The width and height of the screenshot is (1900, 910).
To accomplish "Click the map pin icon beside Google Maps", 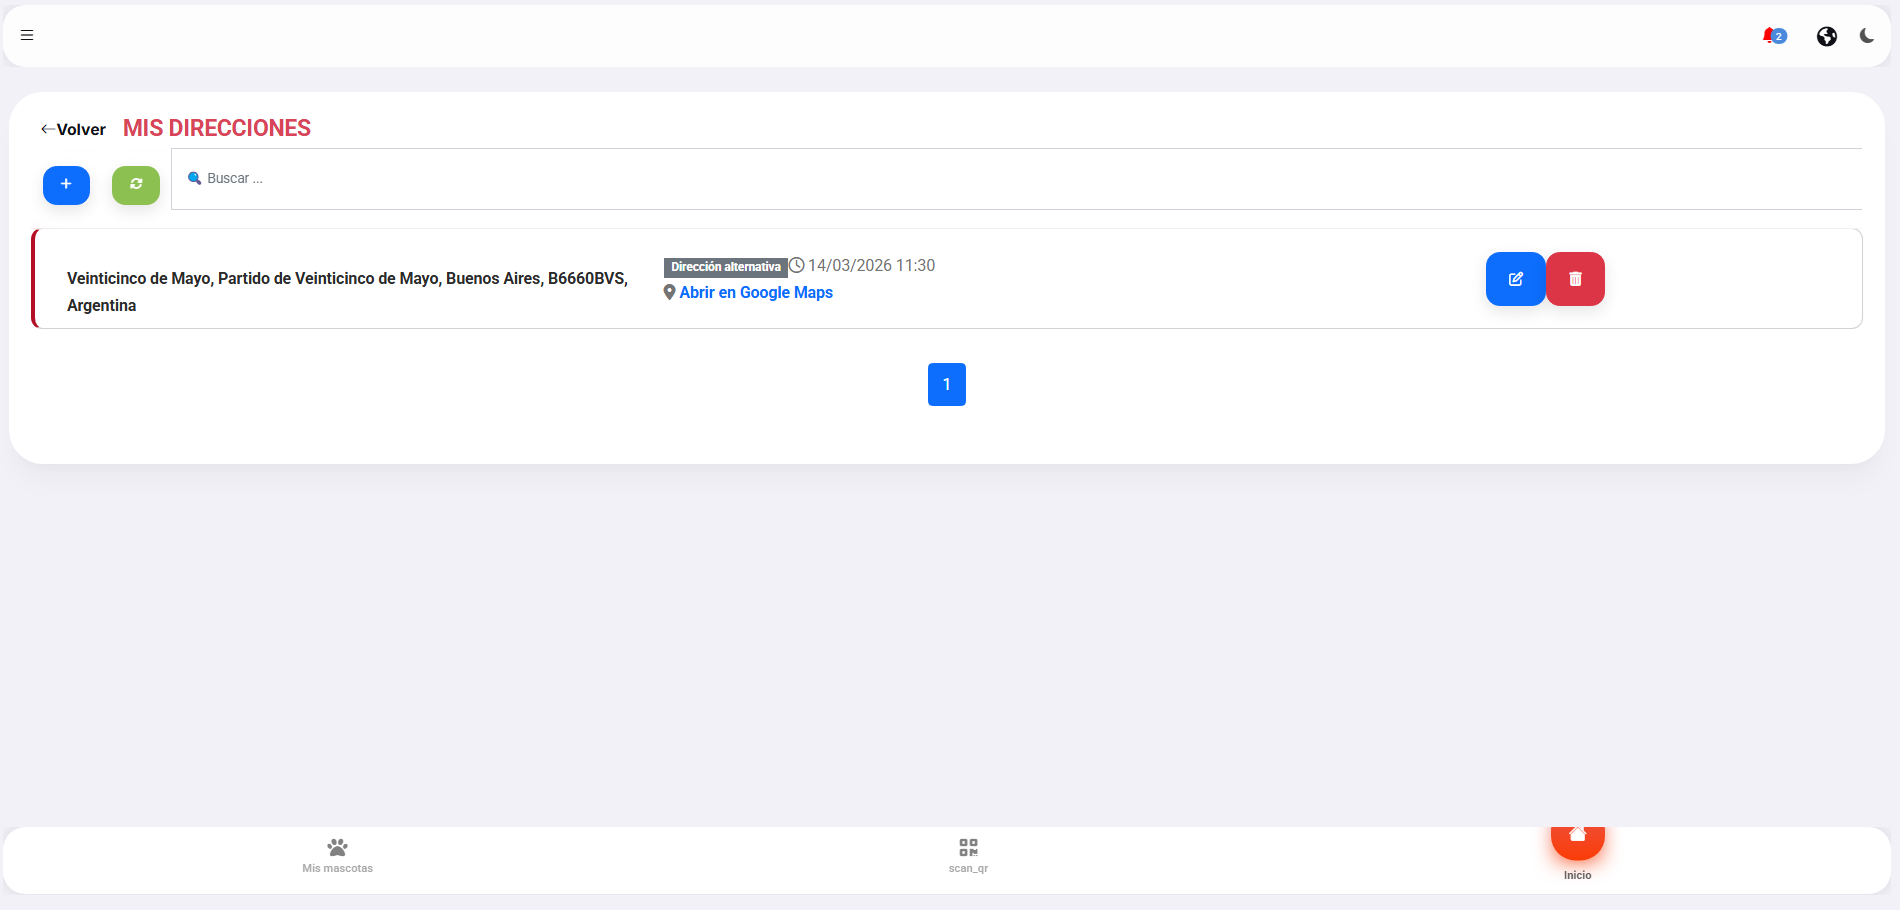I will 669,292.
